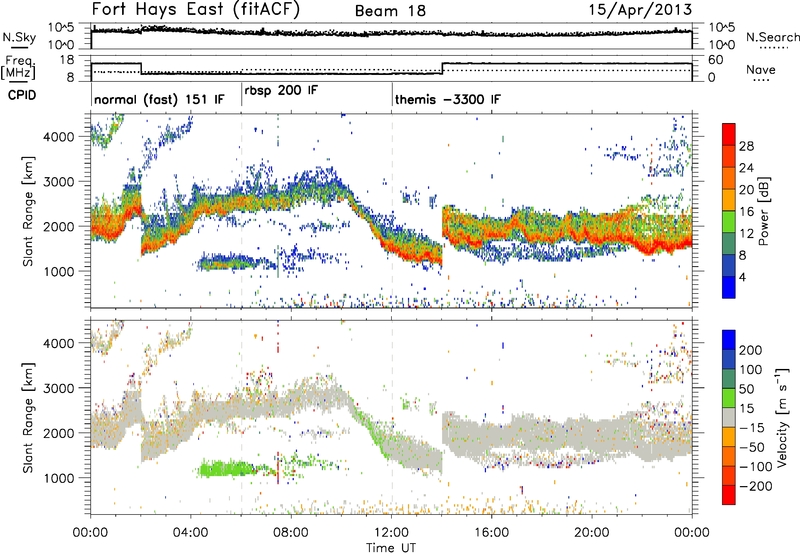Click the 'Time UT' axis title
The height and width of the screenshot is (554, 800).
(x=391, y=547)
